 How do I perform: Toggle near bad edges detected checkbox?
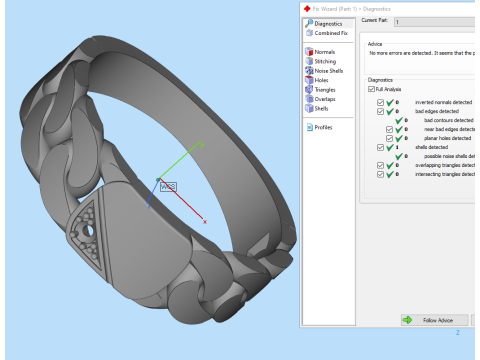pyautogui.click(x=389, y=129)
